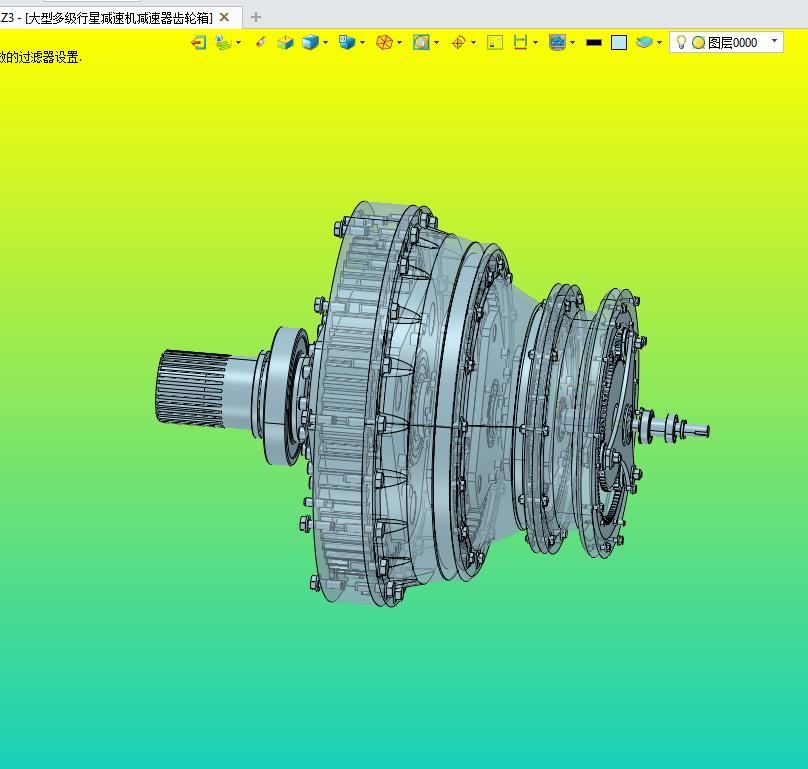Image resolution: width=808 pixels, height=769 pixels.
Task: Click the blue cube view orientation icon
Action: click(x=347, y=42)
